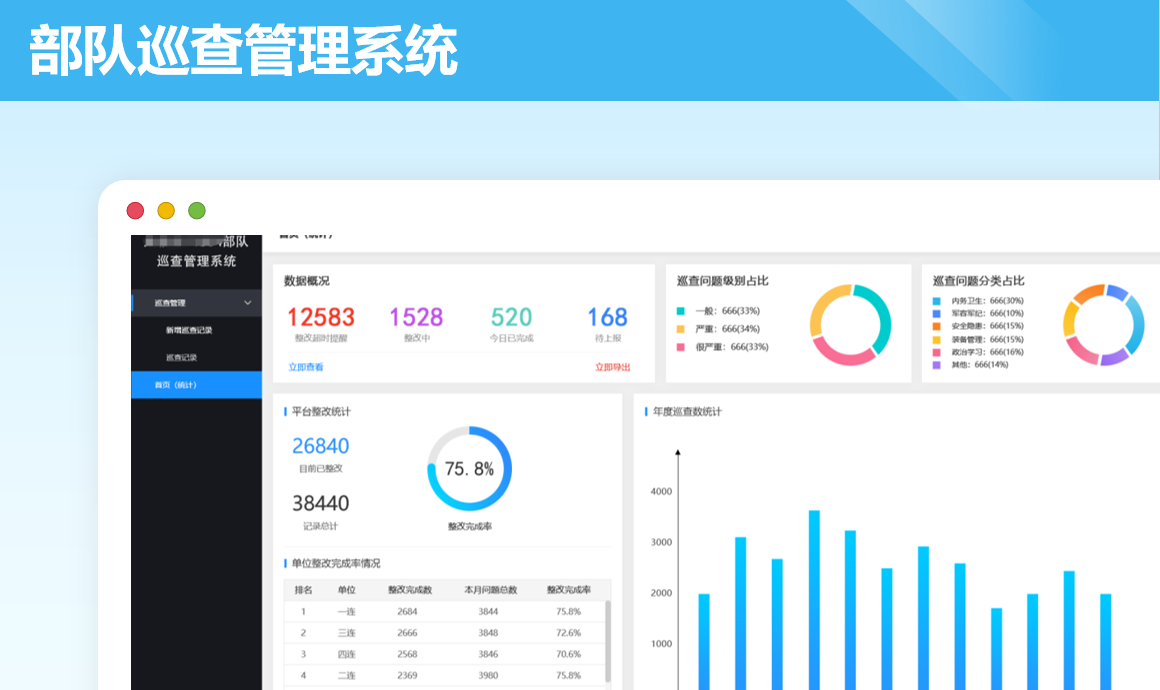Click the 整改完成数 column header
The height and width of the screenshot is (690, 1160).
click(409, 589)
